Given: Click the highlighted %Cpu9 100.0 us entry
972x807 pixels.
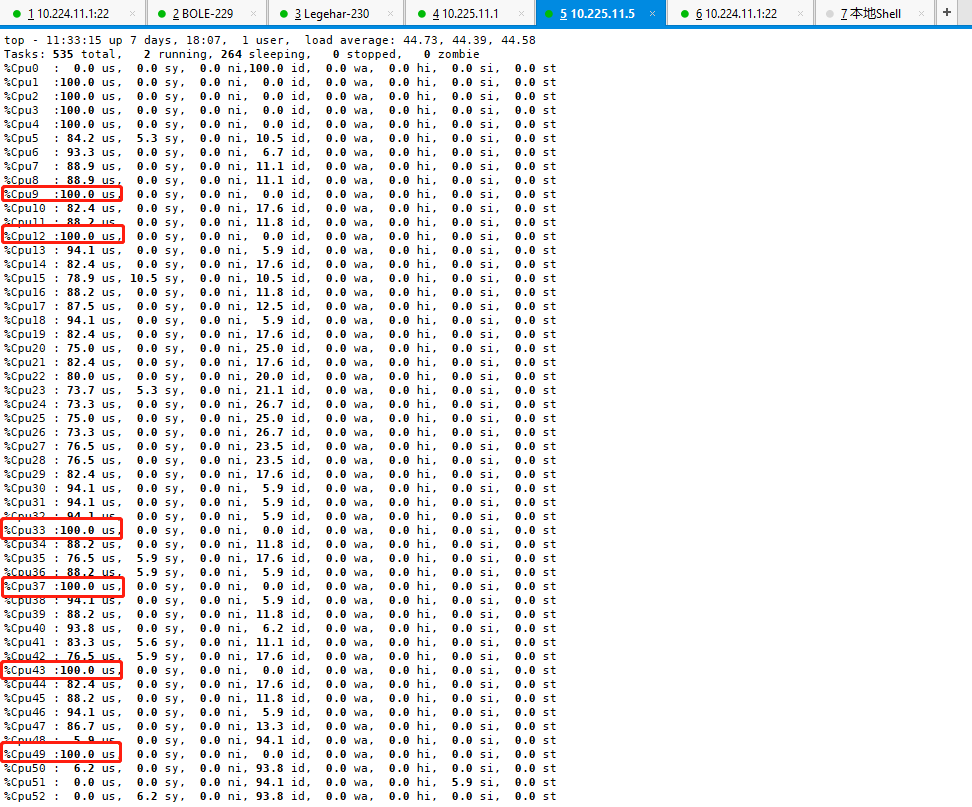Looking at the screenshot, I should tap(62, 194).
